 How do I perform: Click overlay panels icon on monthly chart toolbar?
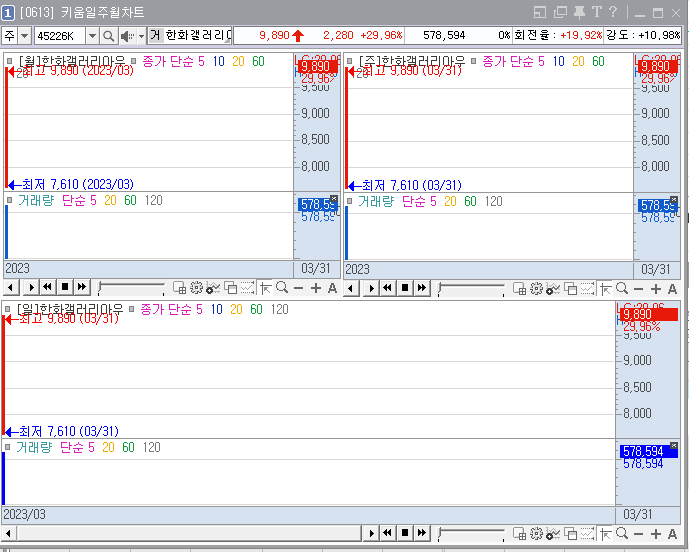[x=230, y=288]
